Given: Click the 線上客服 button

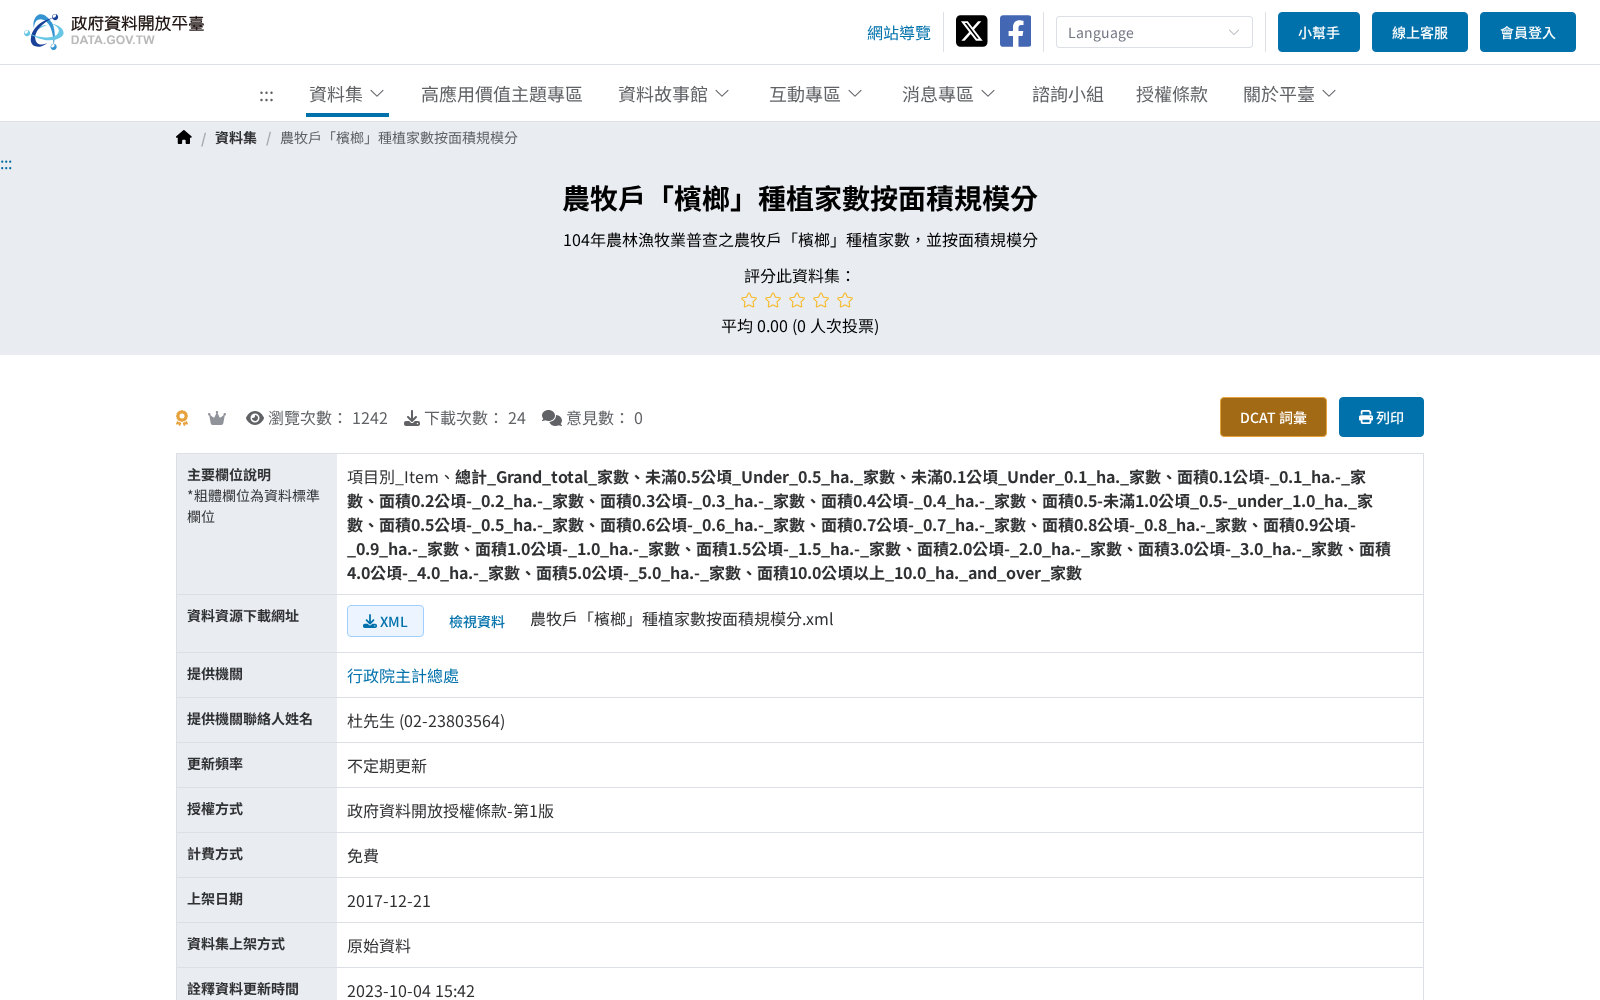Looking at the screenshot, I should (1420, 32).
